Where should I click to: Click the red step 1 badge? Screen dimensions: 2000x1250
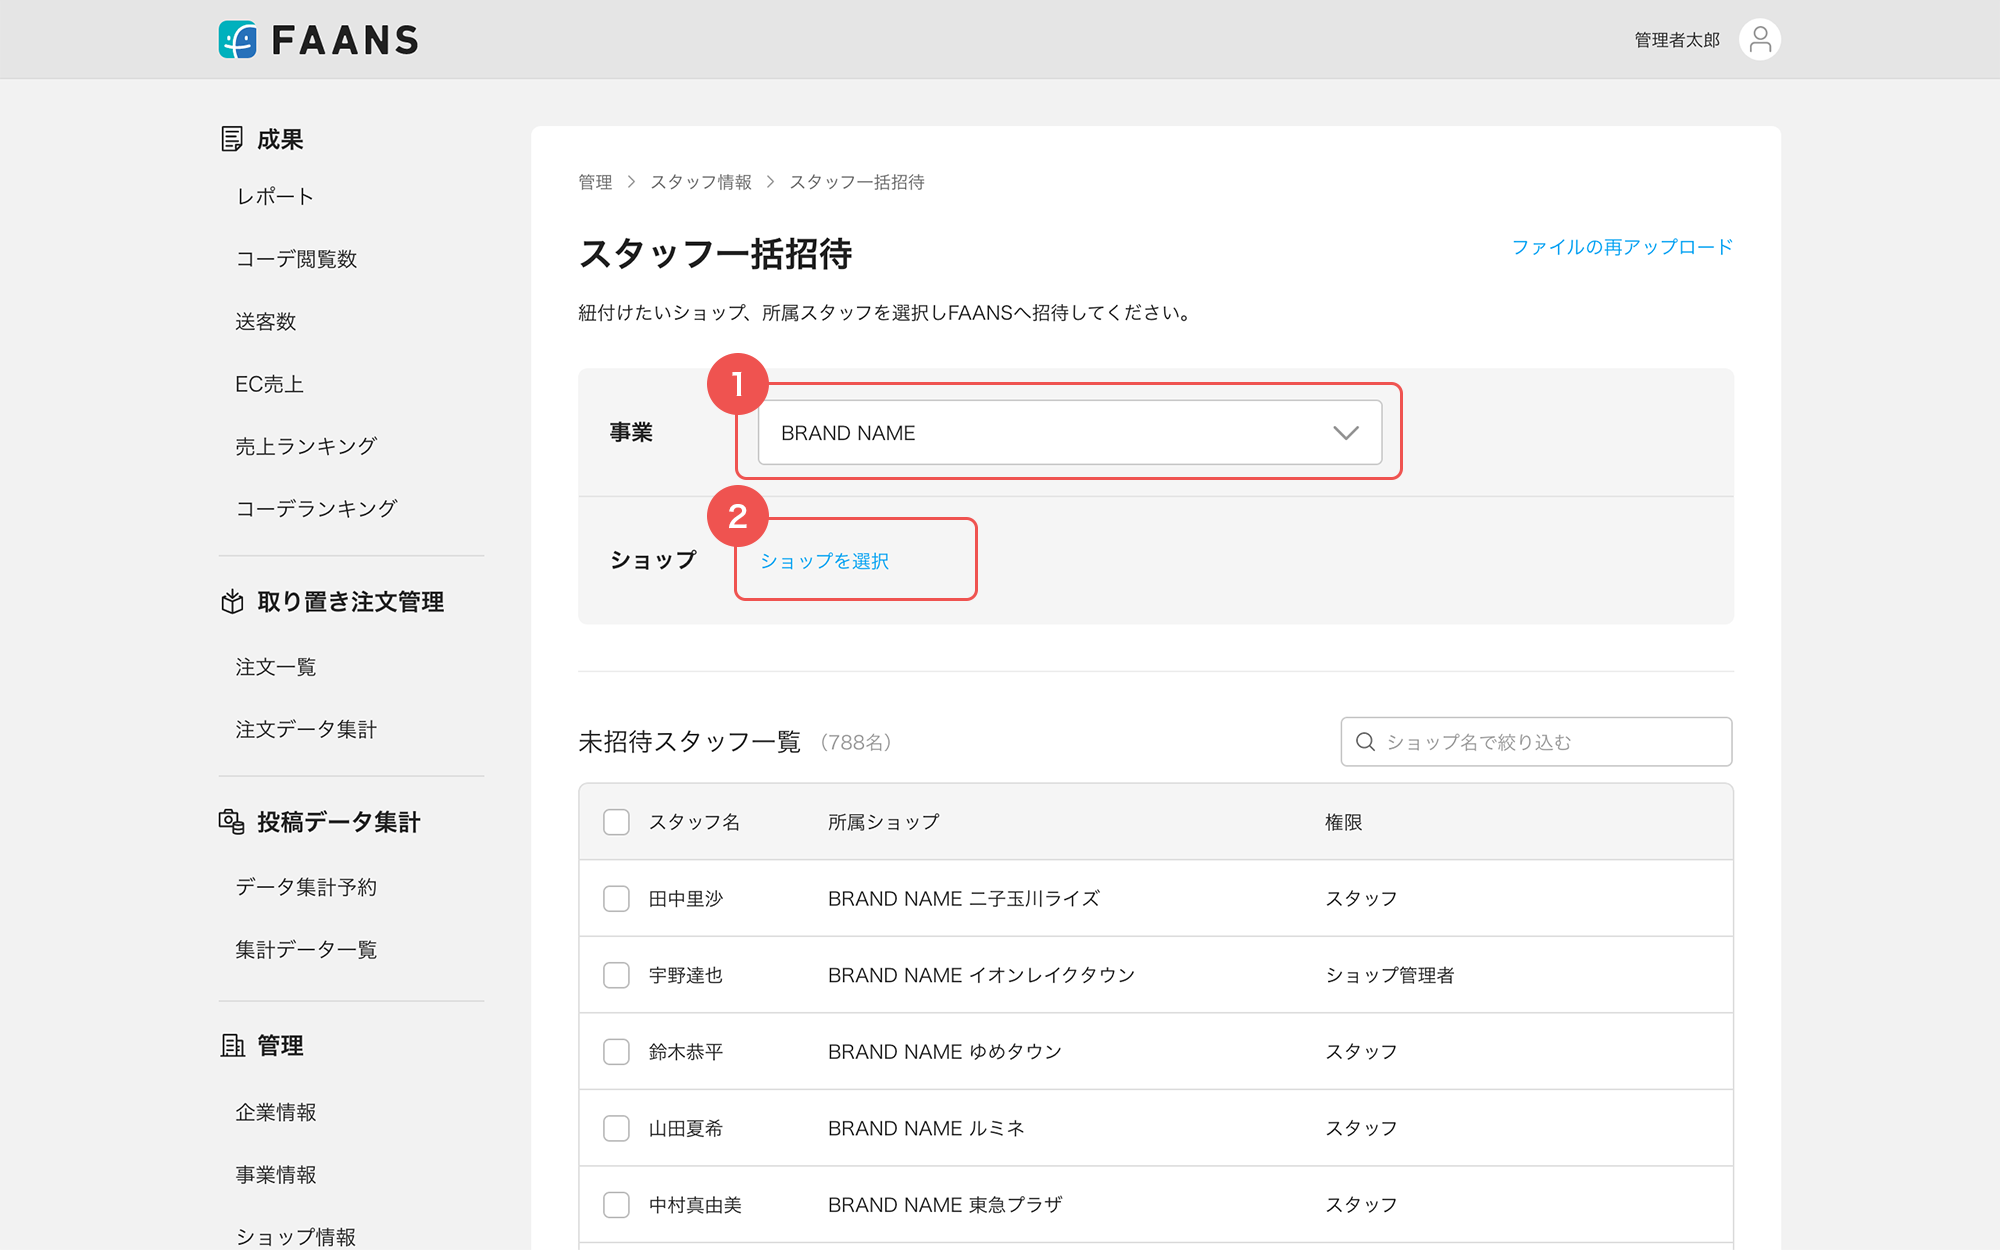737,384
